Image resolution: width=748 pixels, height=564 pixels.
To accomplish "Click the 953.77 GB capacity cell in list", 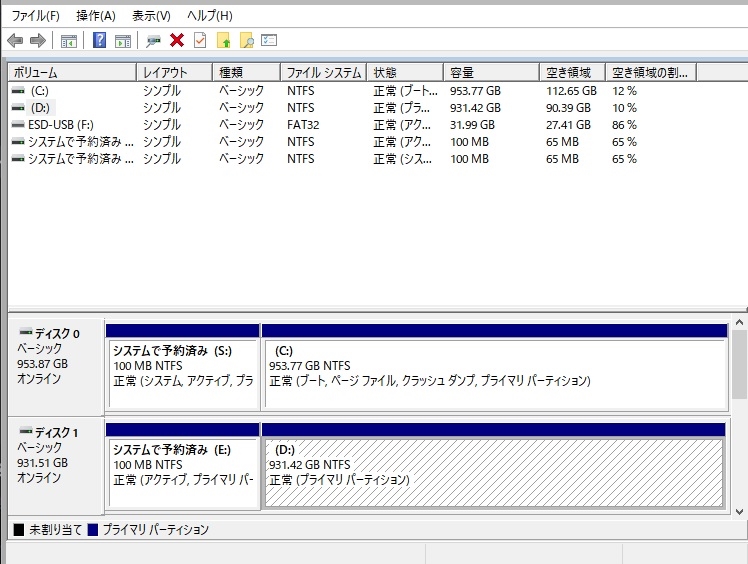I will (475, 91).
